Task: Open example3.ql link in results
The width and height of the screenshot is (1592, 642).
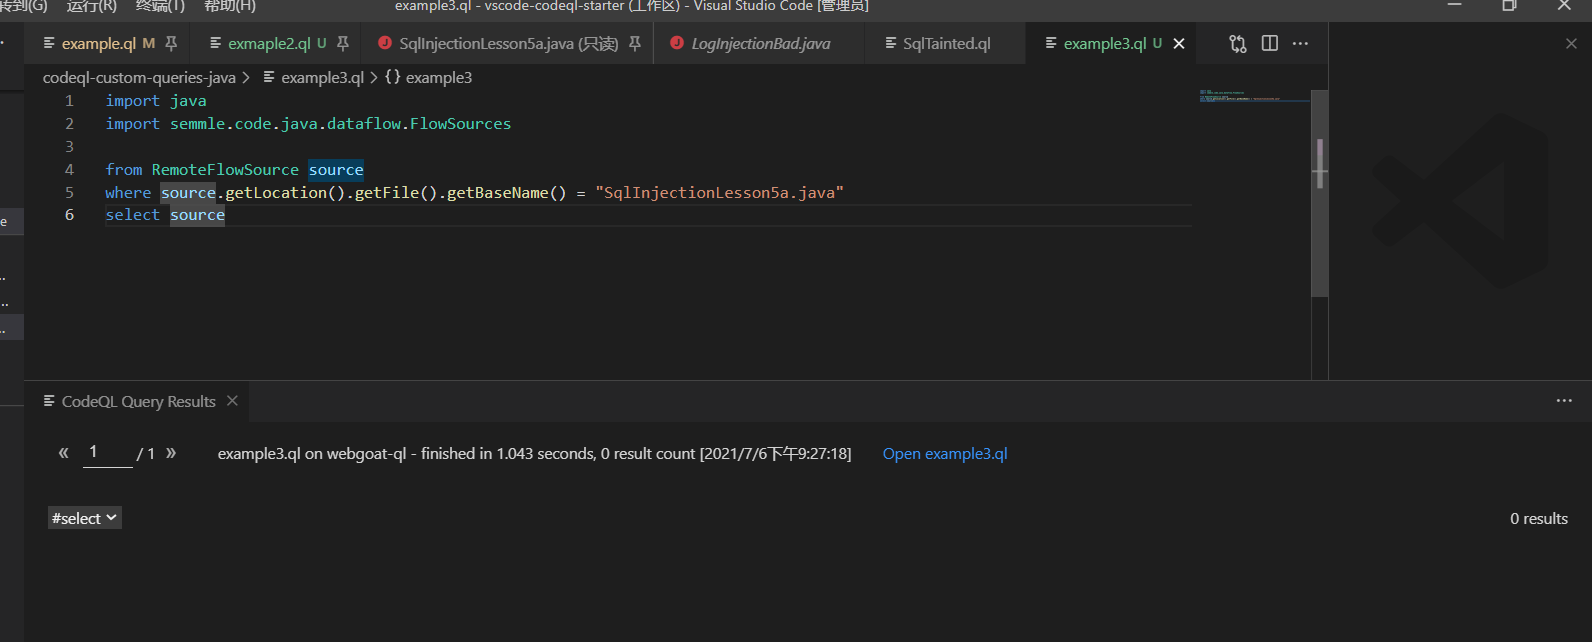Action: pos(945,454)
